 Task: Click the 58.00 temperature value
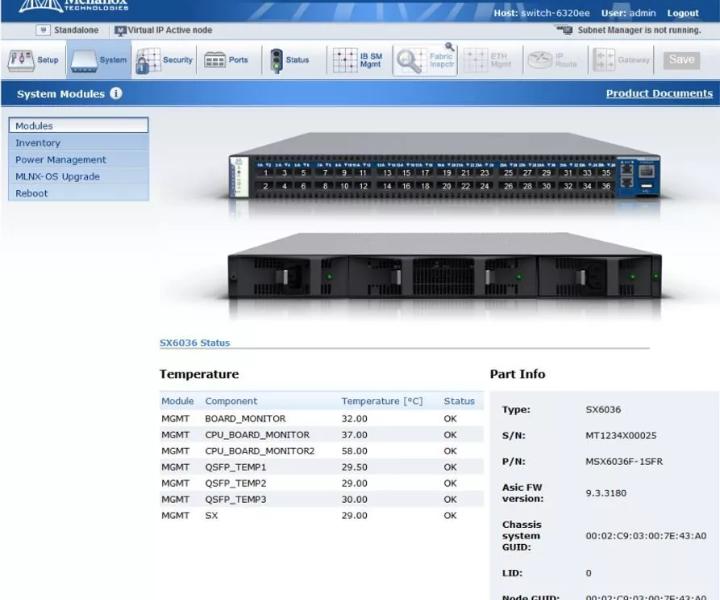tap(354, 451)
